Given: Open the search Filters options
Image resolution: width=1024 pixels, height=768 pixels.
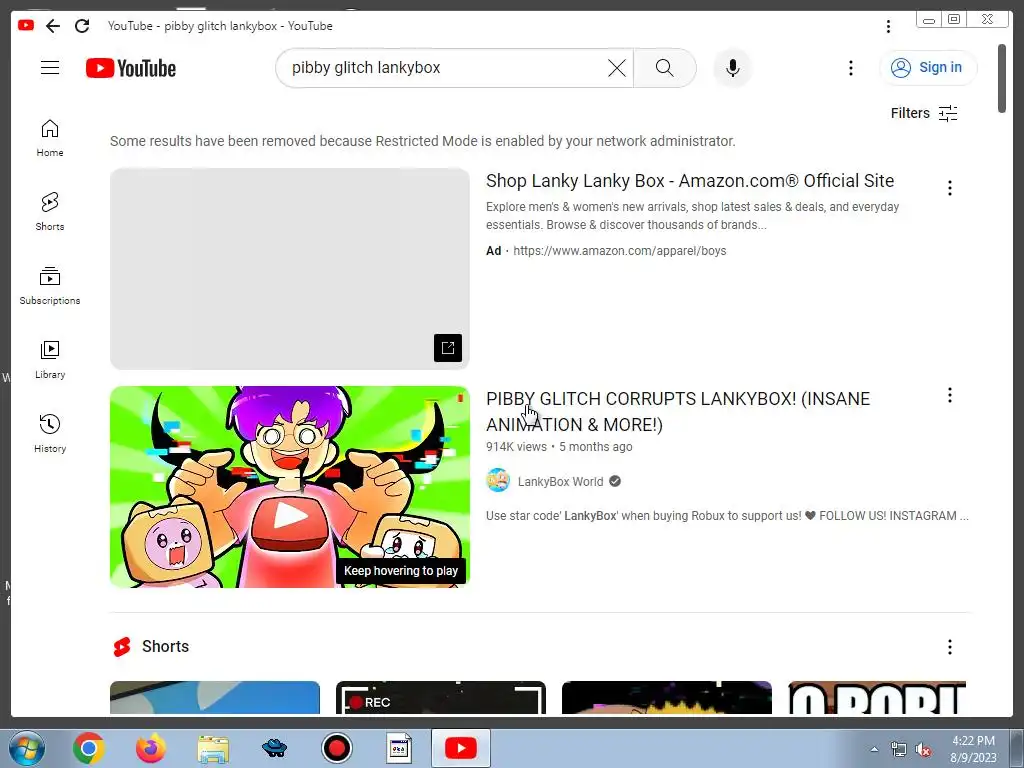Looking at the screenshot, I should [x=923, y=113].
